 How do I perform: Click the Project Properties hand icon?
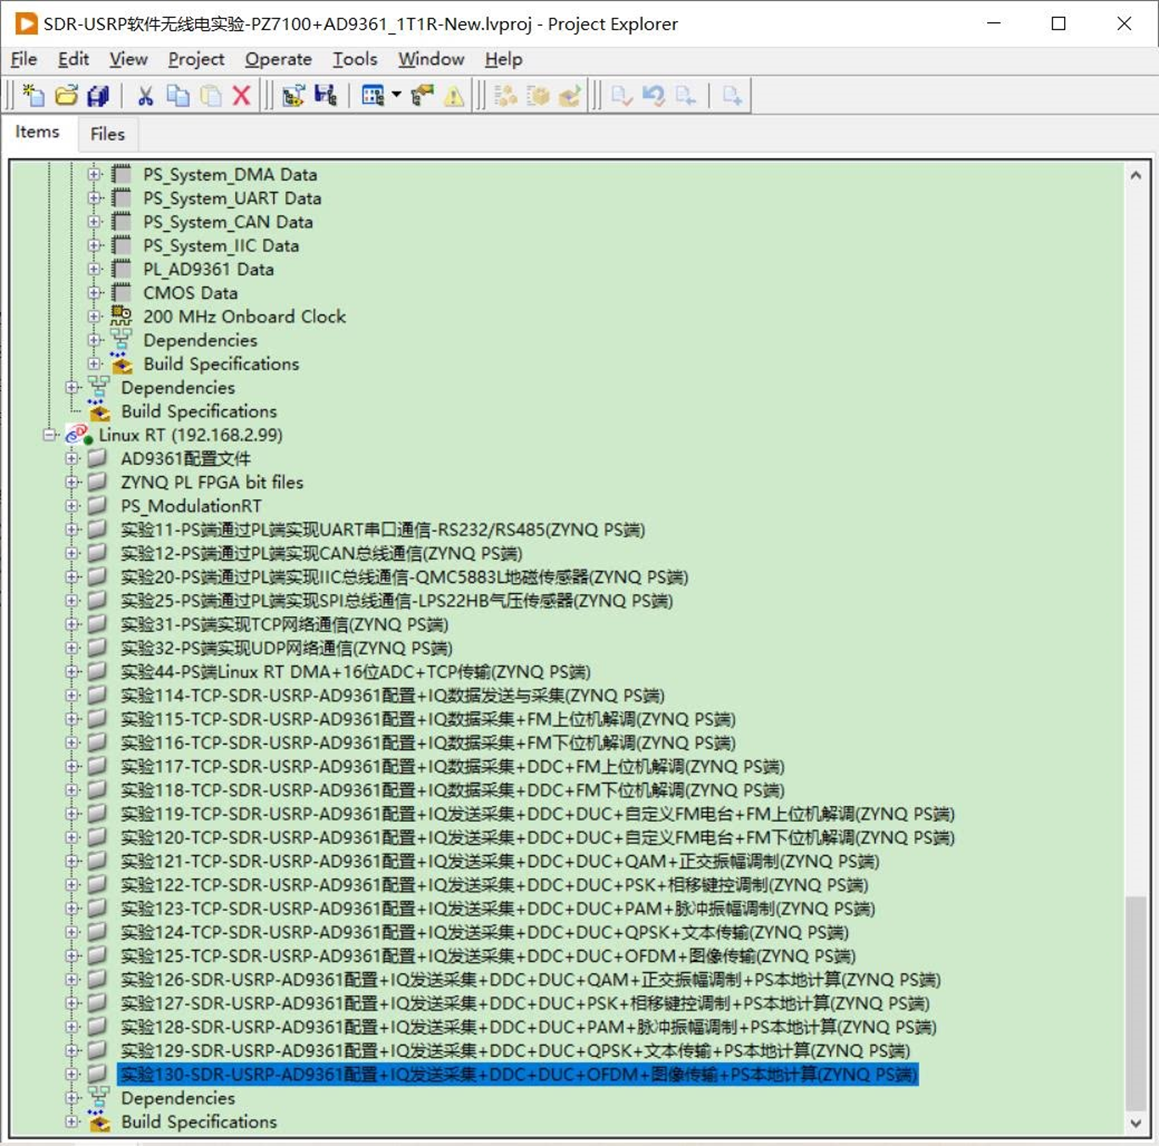click(423, 95)
